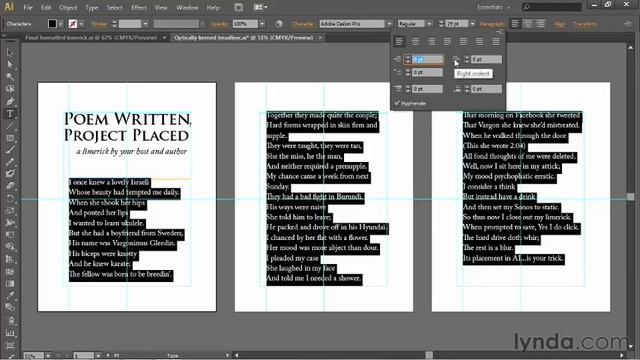Select the Eyedropper tool
The image size is (640, 360).
pyautogui.click(x=10, y=296)
